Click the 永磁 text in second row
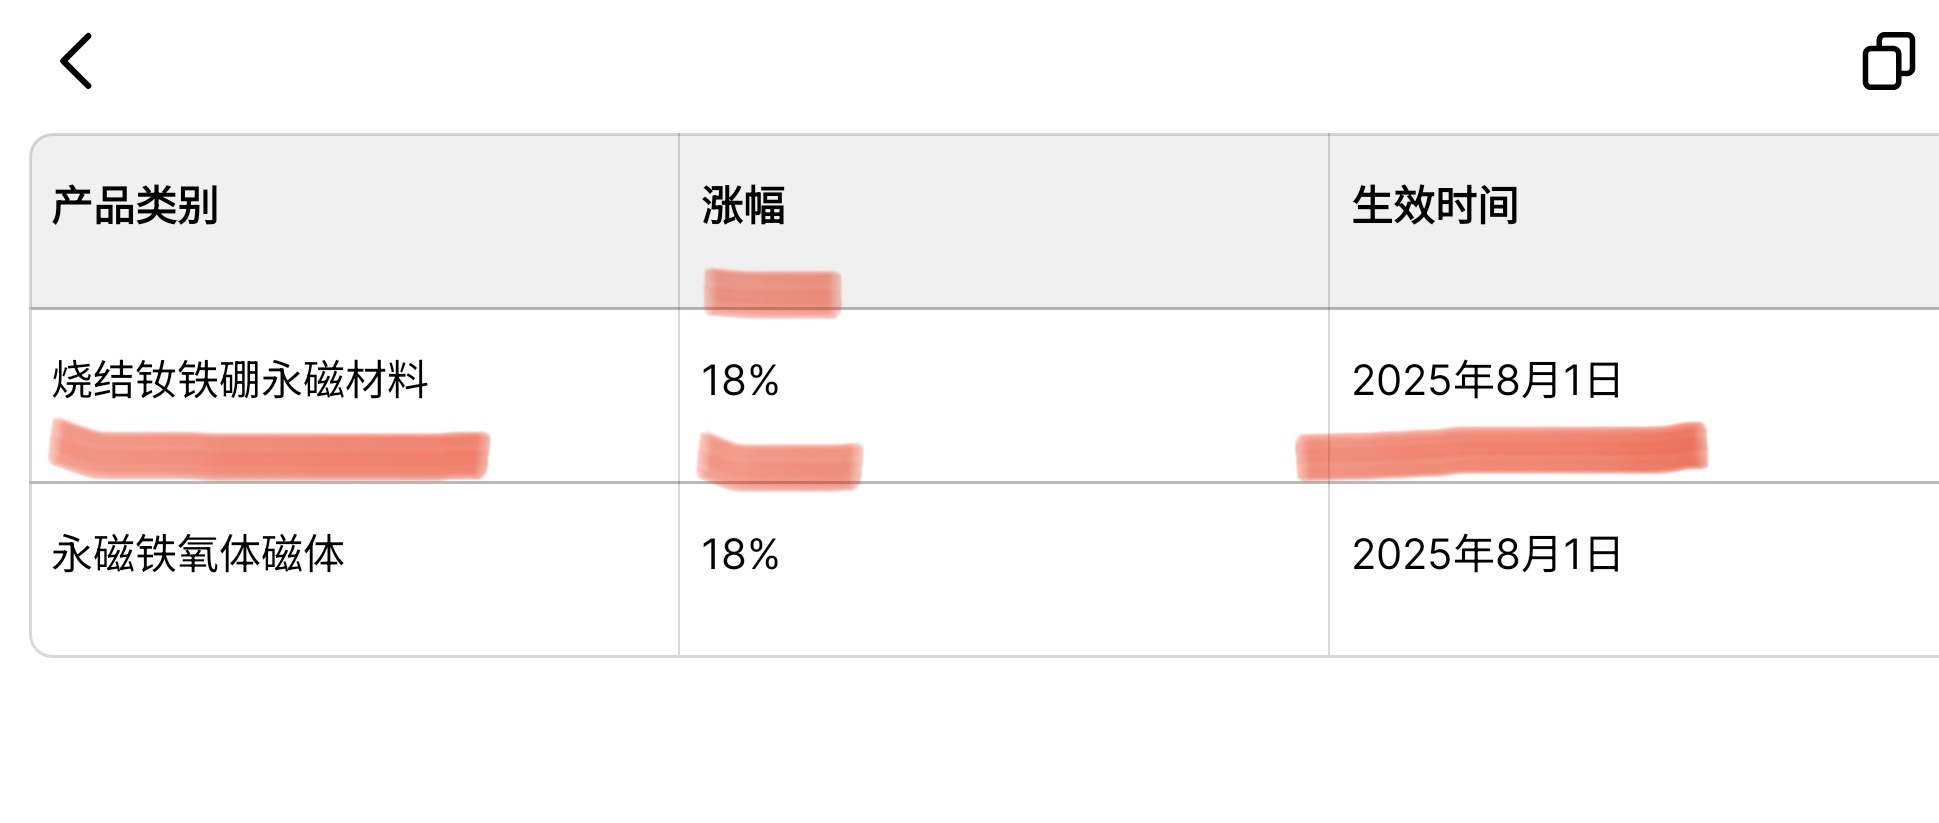 [93, 554]
